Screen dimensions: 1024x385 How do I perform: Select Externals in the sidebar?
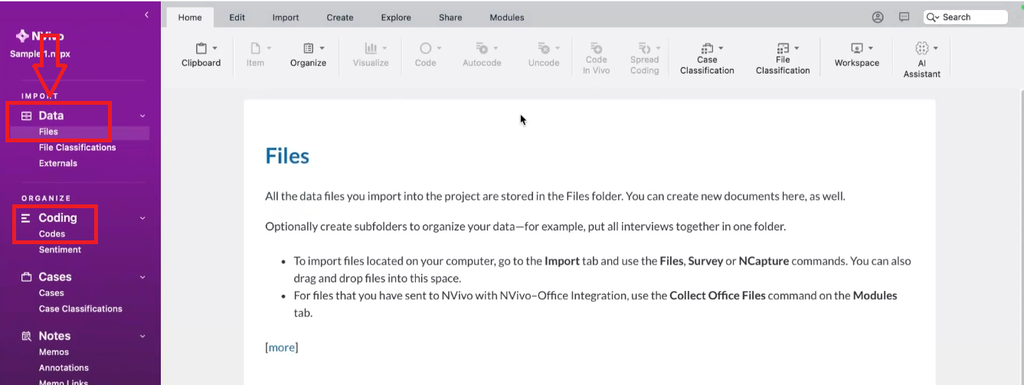[57, 163]
